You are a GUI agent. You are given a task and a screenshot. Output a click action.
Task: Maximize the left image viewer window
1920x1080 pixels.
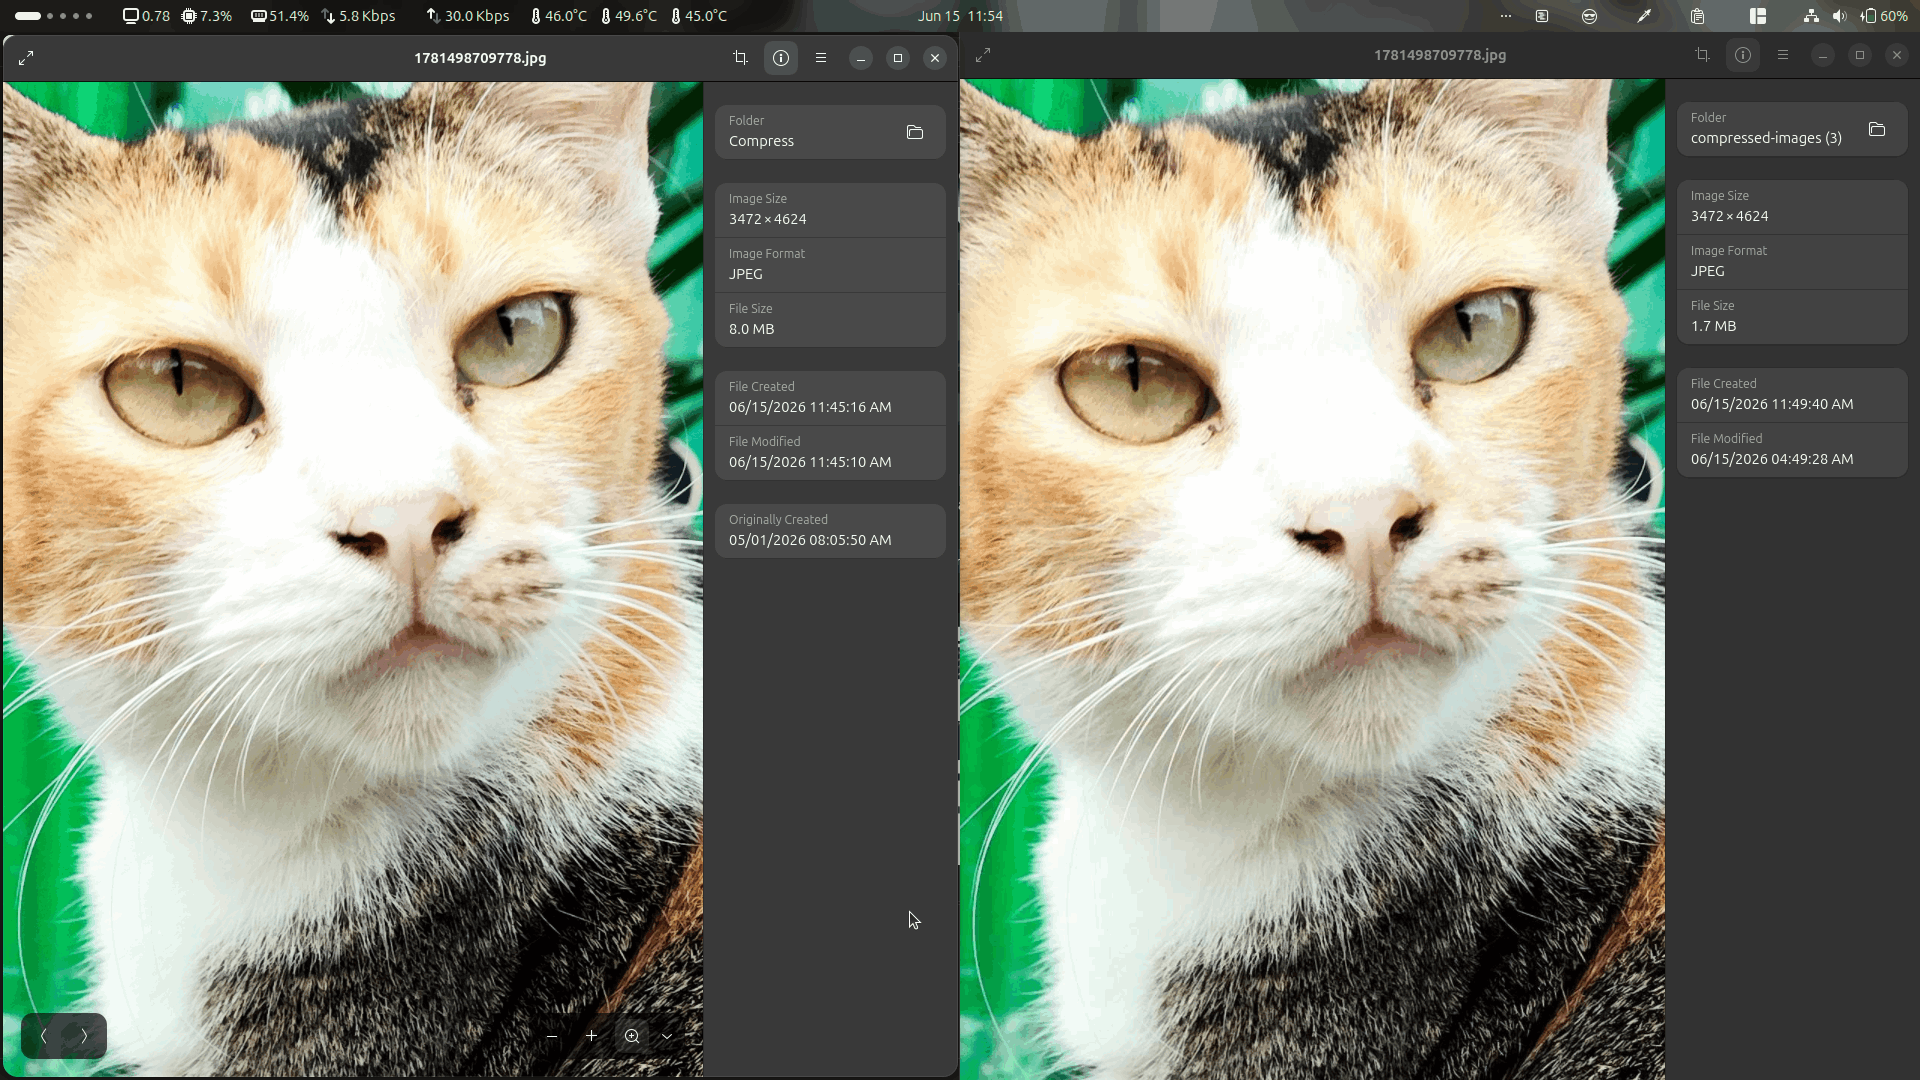898,58
